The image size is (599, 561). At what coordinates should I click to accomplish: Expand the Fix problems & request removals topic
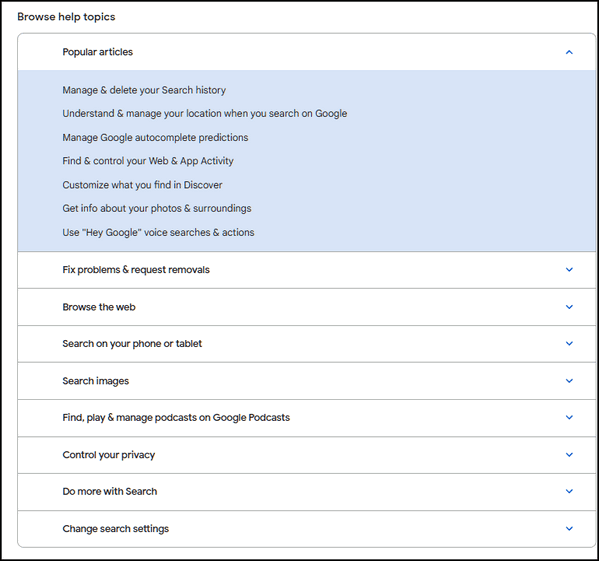(x=306, y=270)
